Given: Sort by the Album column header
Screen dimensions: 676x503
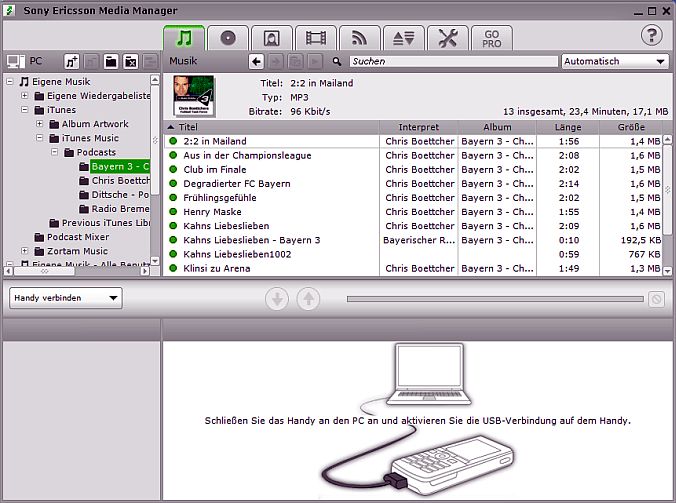Looking at the screenshot, I should pyautogui.click(x=497, y=127).
